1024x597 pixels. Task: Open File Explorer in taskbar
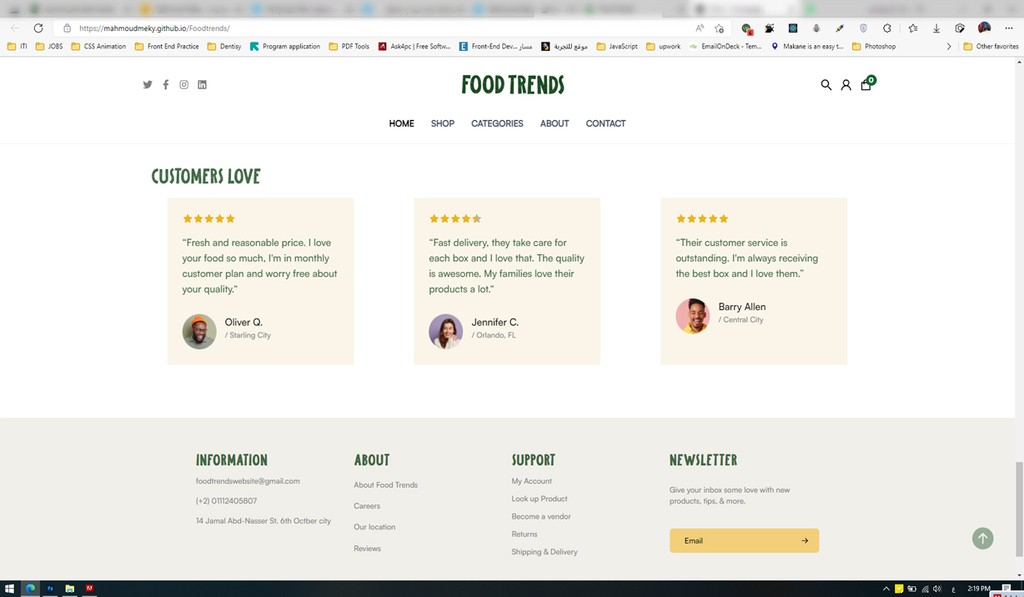(70, 589)
